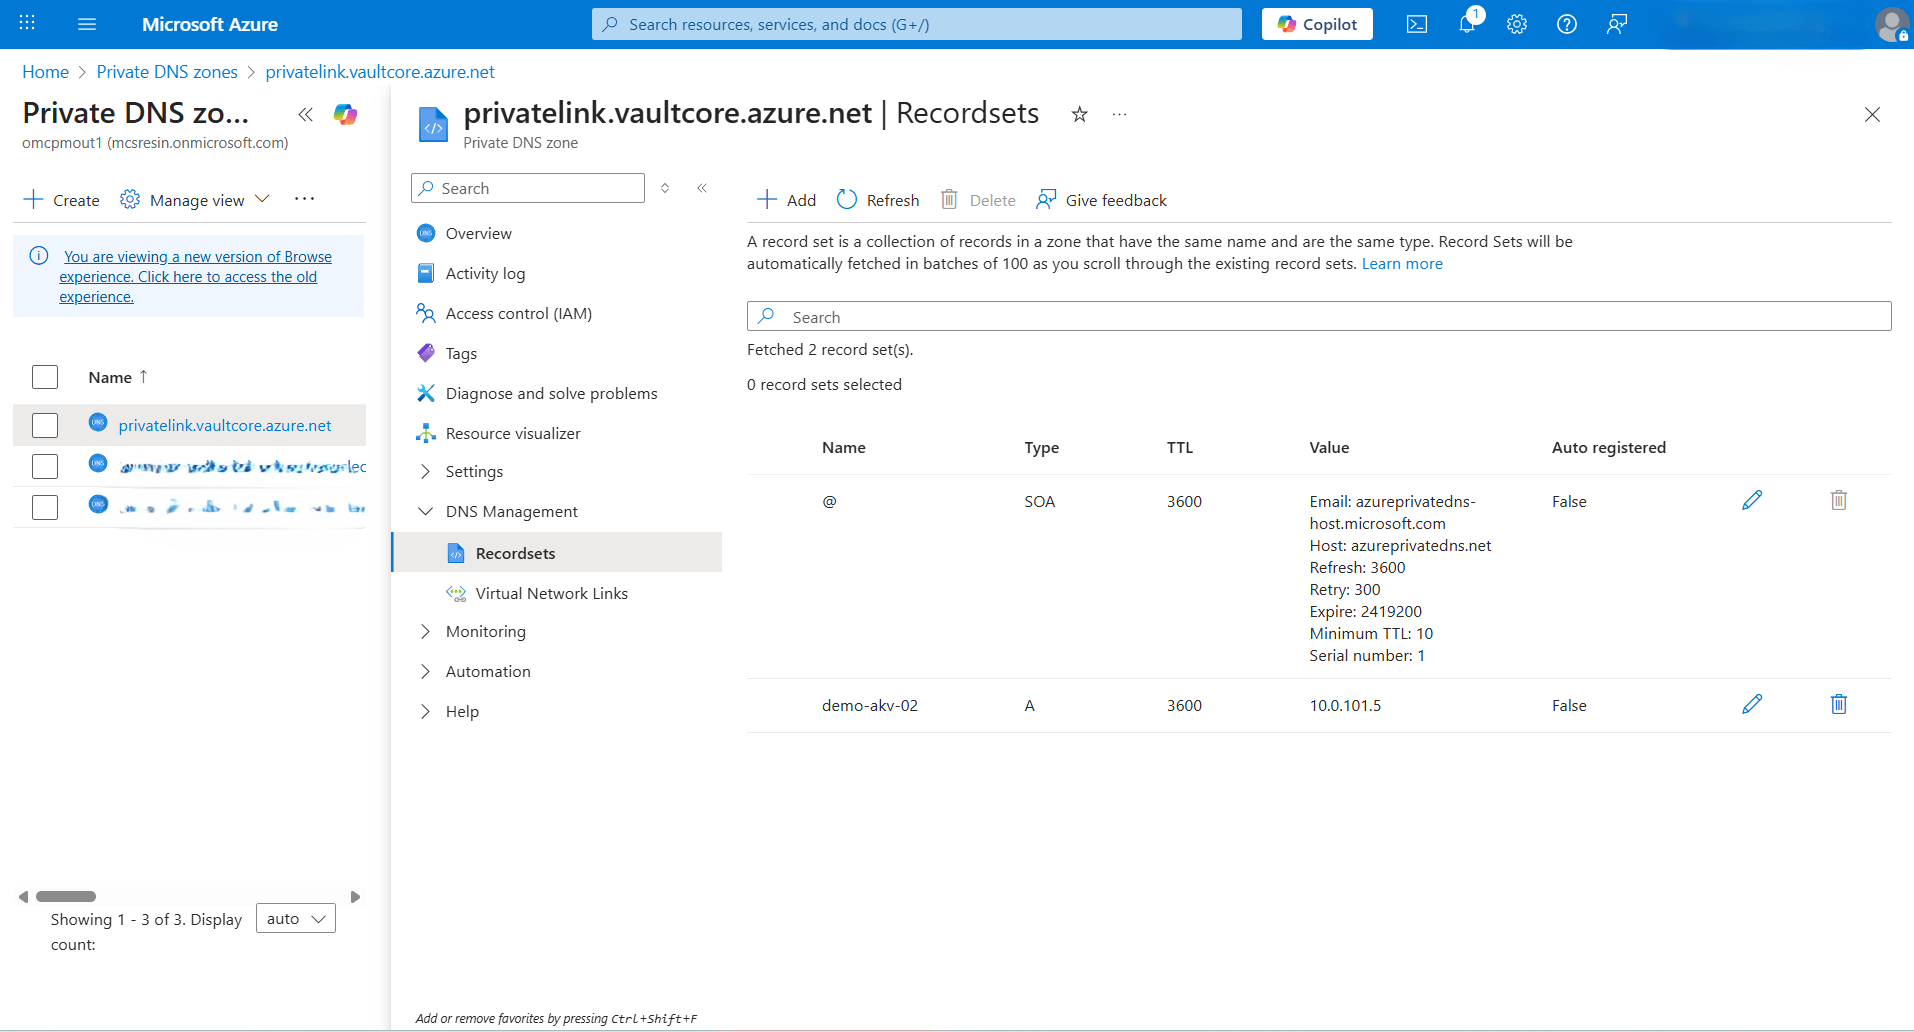This screenshot has height=1032, width=1914.
Task: Select the third DNS zone row checkbox
Action: [45, 507]
